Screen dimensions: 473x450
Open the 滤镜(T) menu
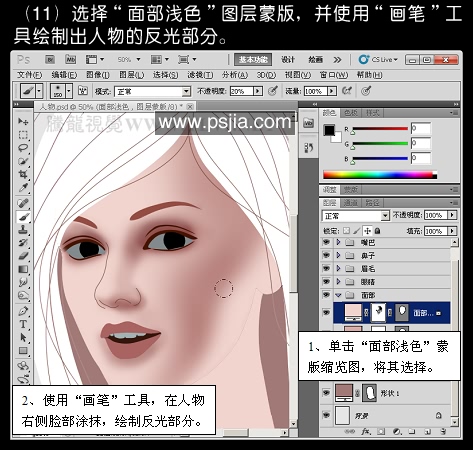pos(200,75)
